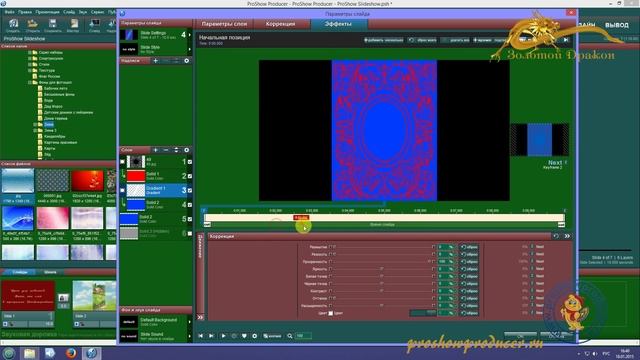Image resolution: width=640 pixels, height=360 pixels.
Task: Expand the Зима 1 folder tree node
Action: [x=36, y=130]
